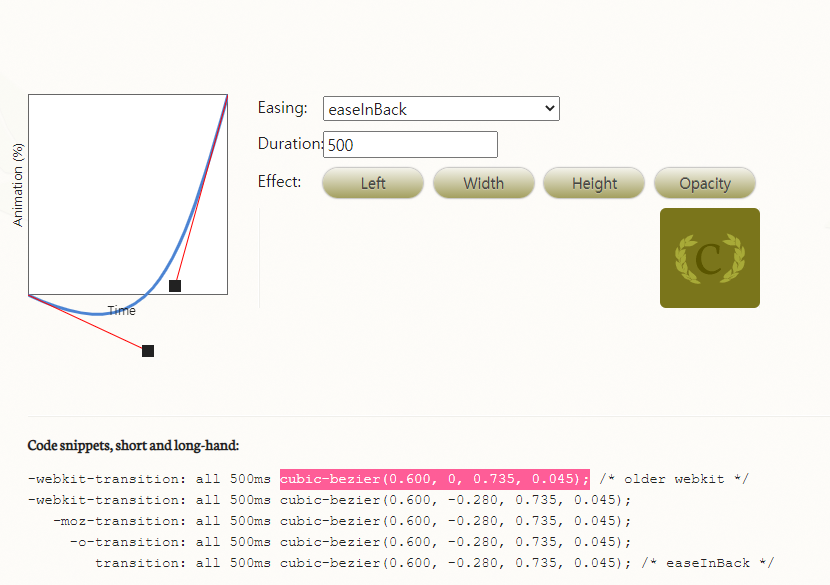Image resolution: width=830 pixels, height=585 pixels.
Task: Click the '/* older webkit */' comment
Action: [674, 479]
